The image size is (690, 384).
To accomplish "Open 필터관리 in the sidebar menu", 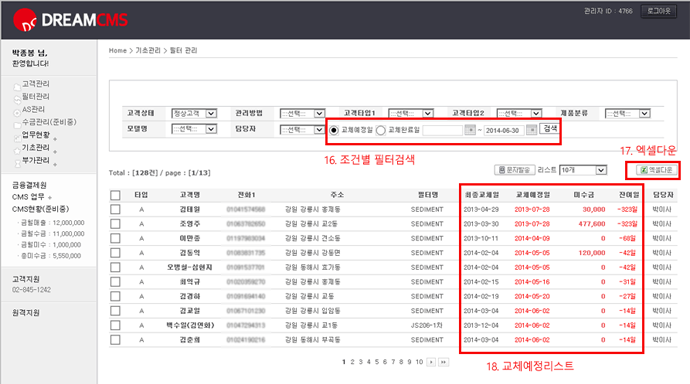I will click(36, 97).
